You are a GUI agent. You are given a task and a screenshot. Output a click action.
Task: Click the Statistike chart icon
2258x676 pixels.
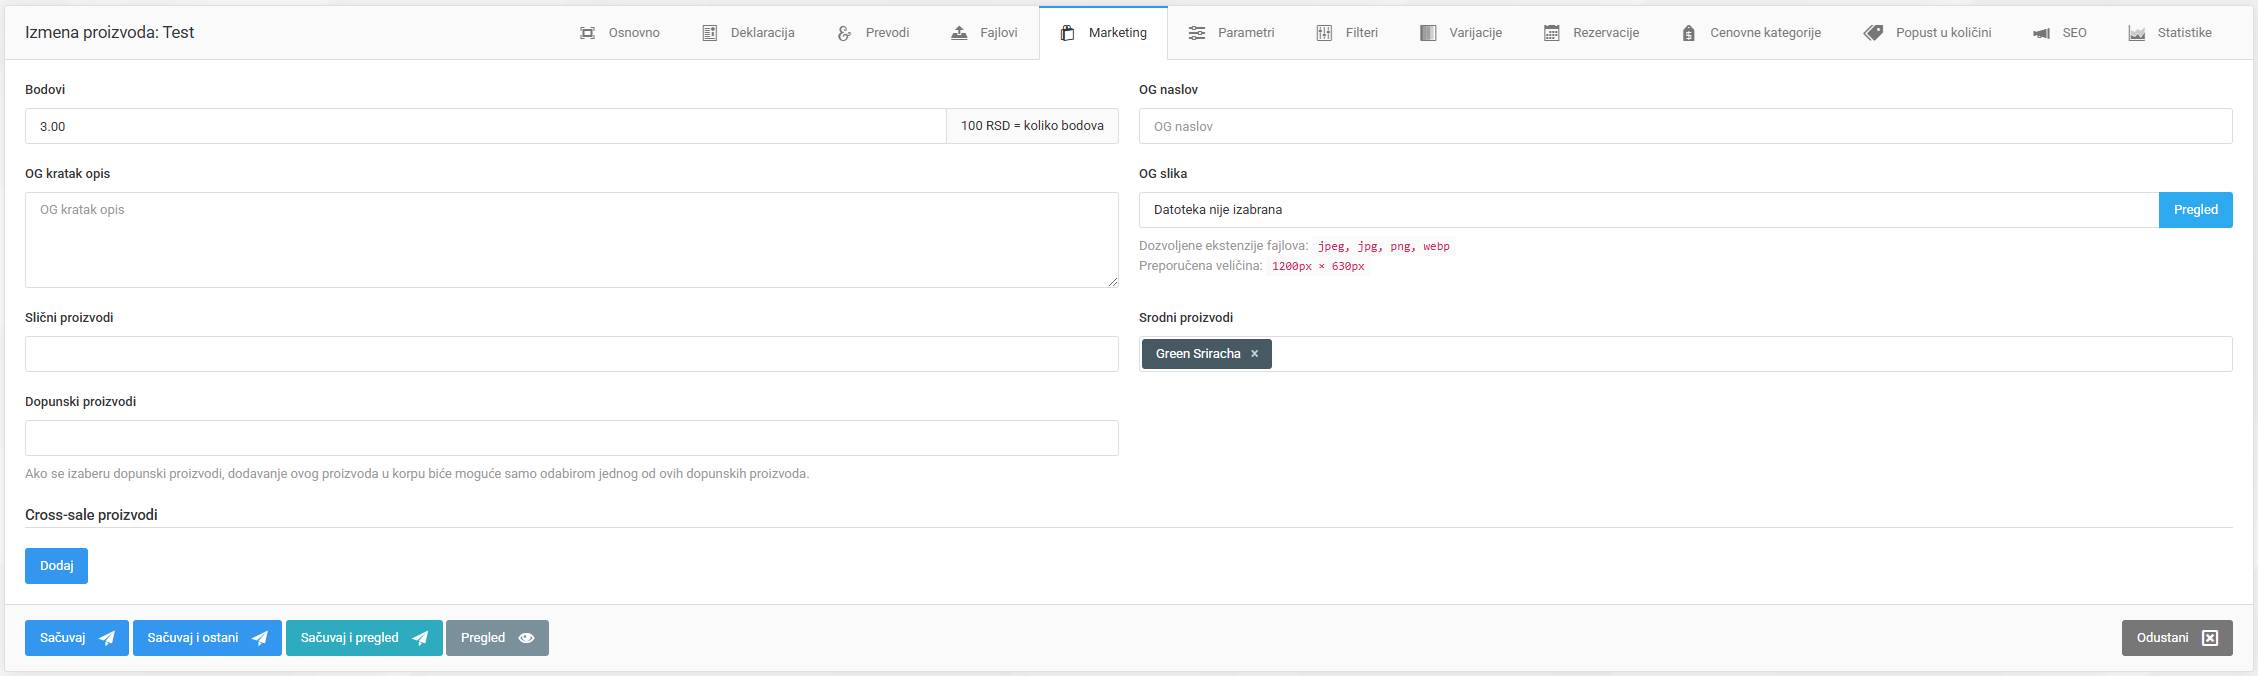2136,33
